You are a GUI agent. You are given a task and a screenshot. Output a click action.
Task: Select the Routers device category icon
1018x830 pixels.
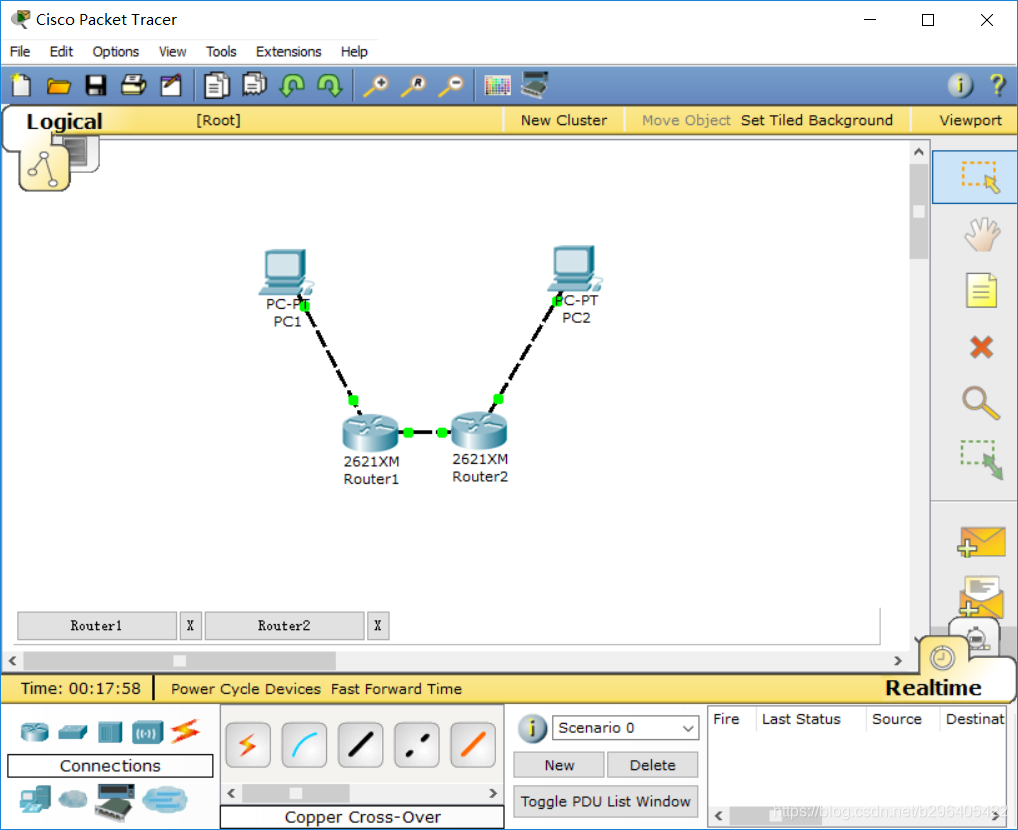(34, 732)
